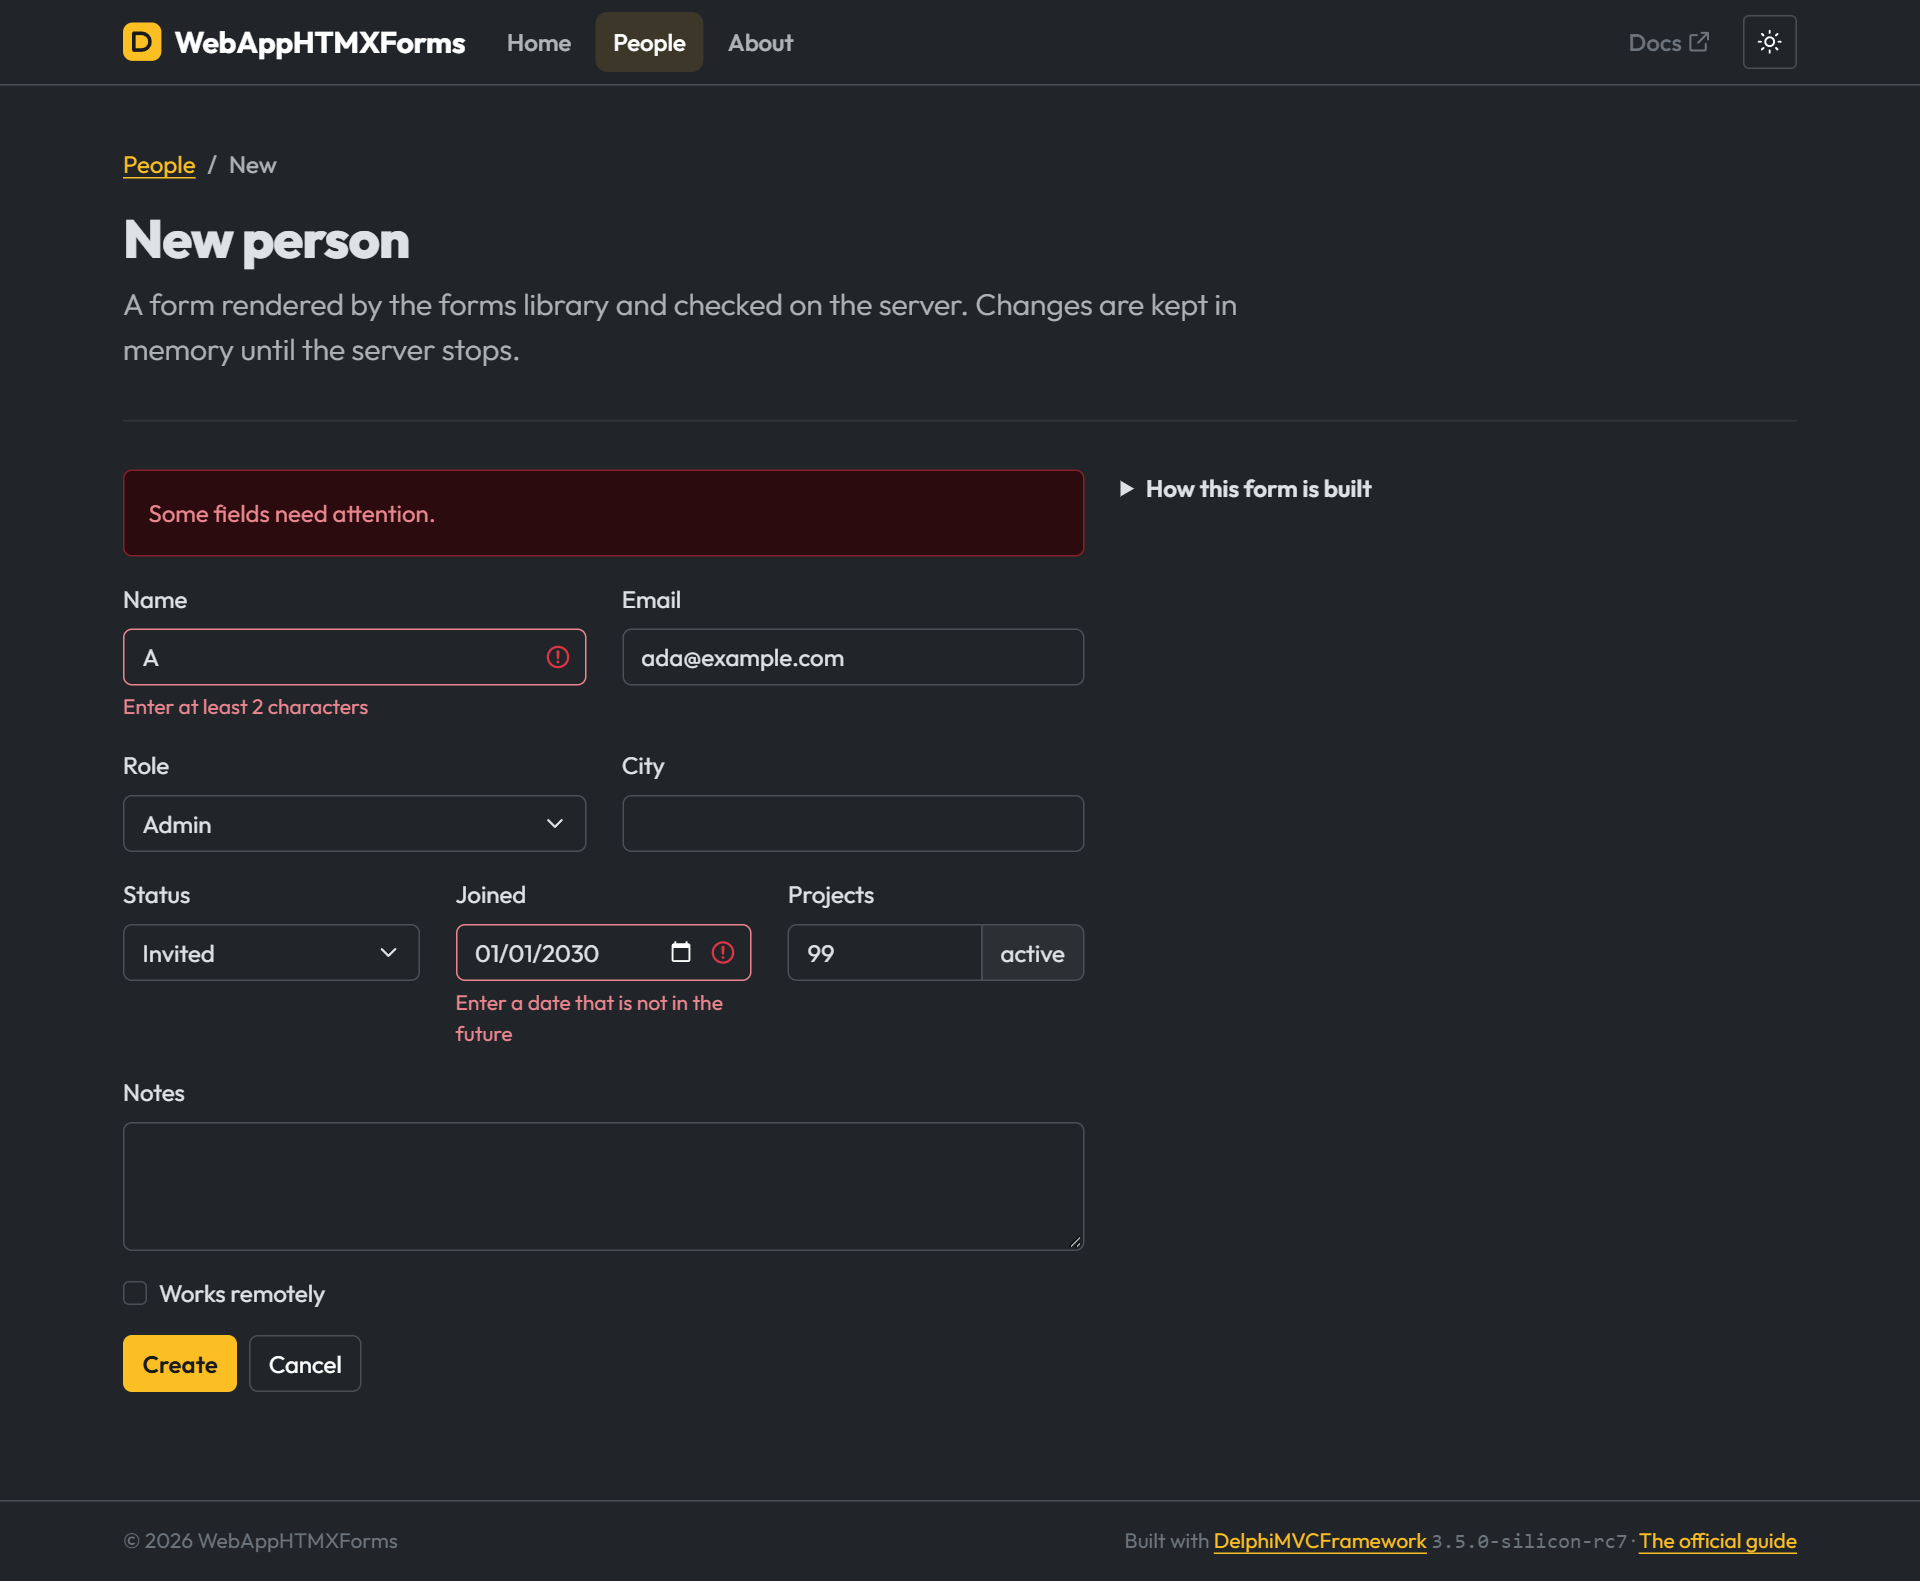Follow the People breadcrumb link

[159, 165]
